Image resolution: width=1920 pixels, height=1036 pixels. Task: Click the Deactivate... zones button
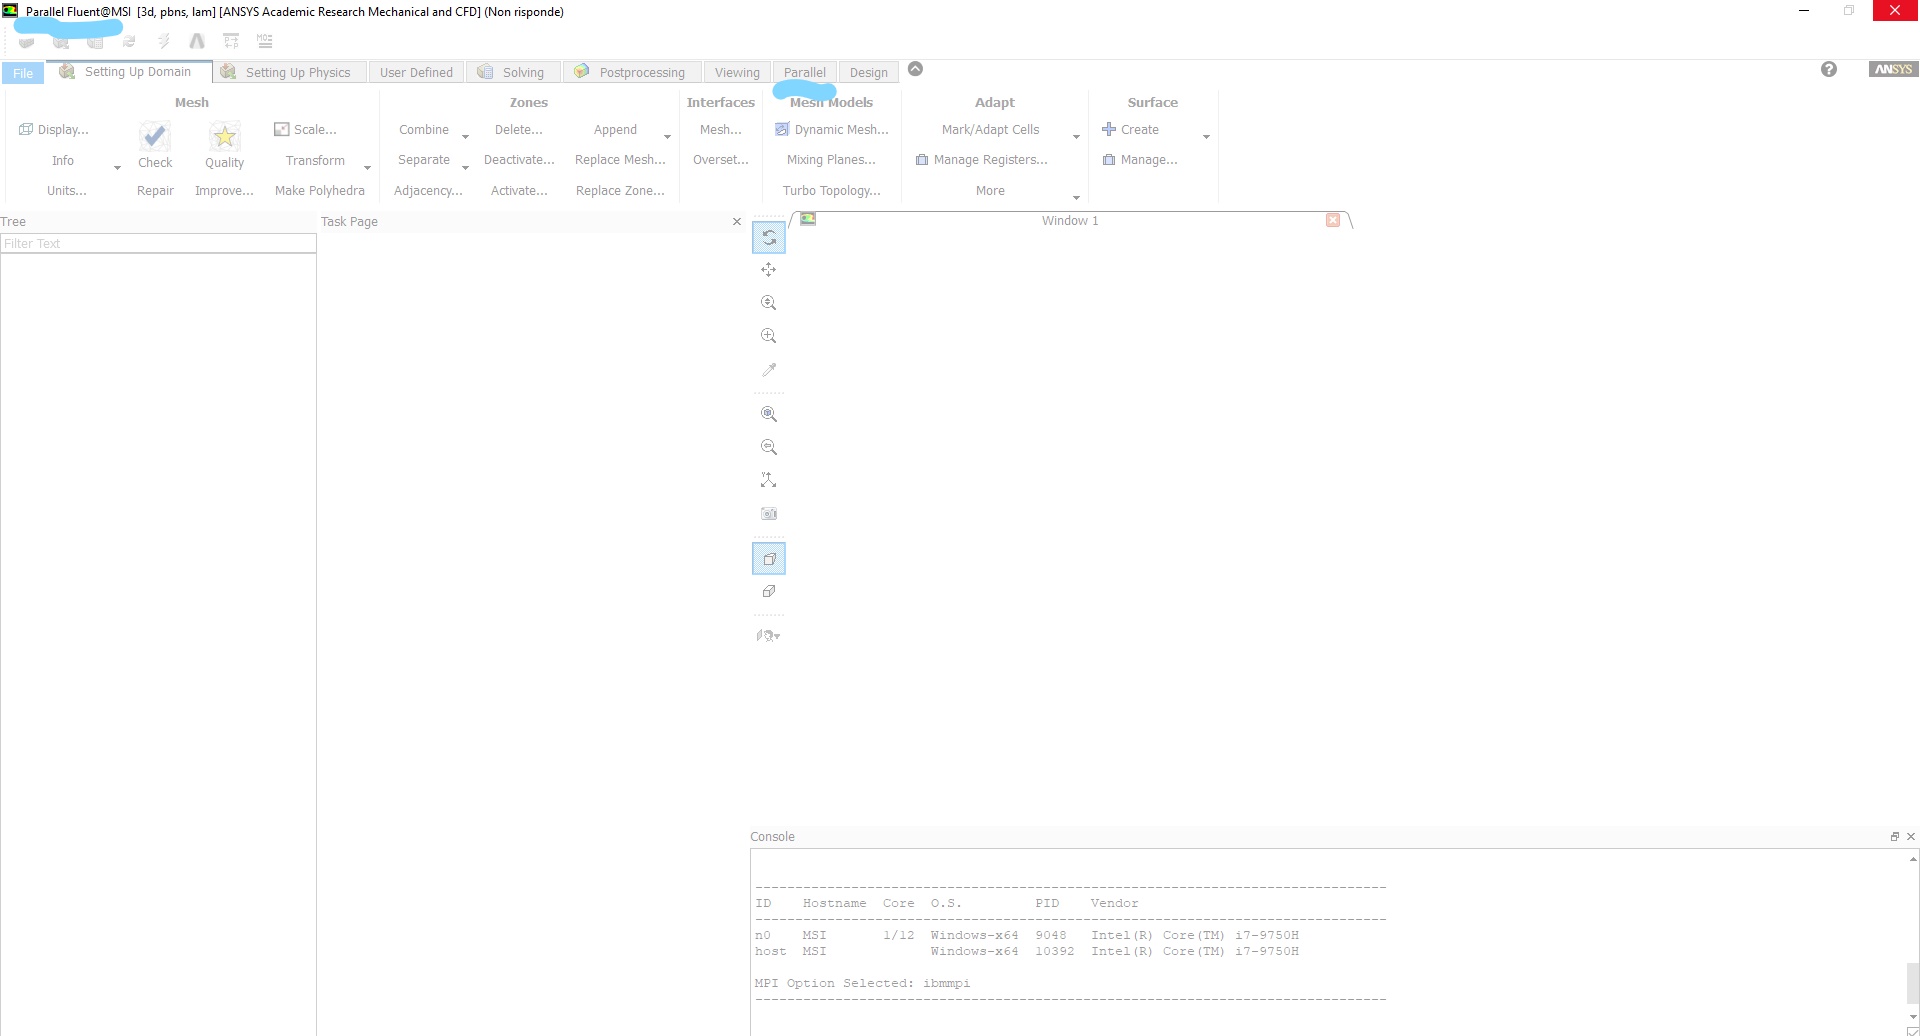click(519, 160)
